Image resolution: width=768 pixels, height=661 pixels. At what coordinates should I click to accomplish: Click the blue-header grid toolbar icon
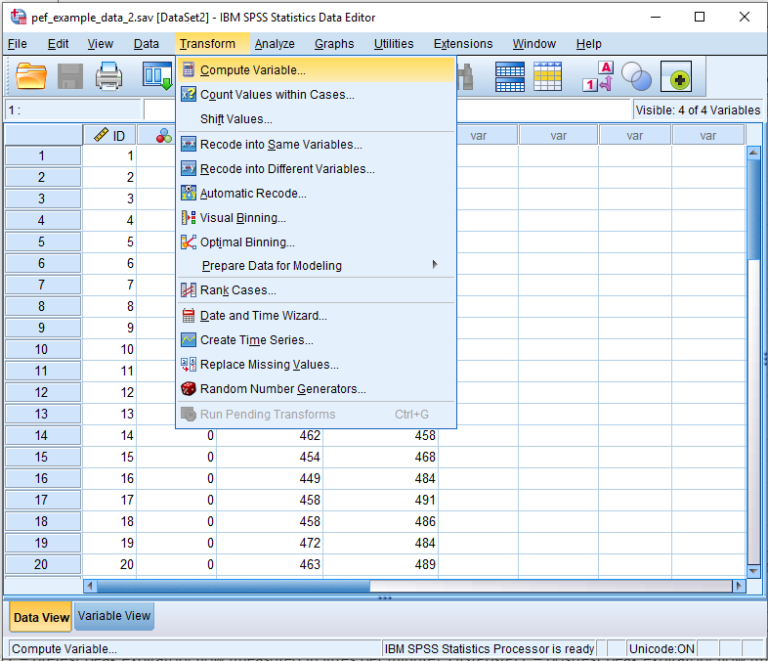coord(510,77)
